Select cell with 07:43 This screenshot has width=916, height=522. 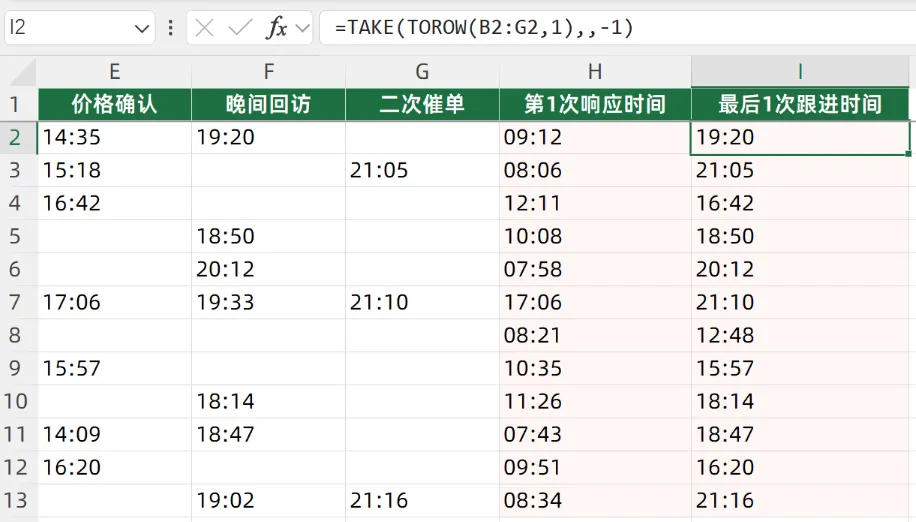point(595,434)
